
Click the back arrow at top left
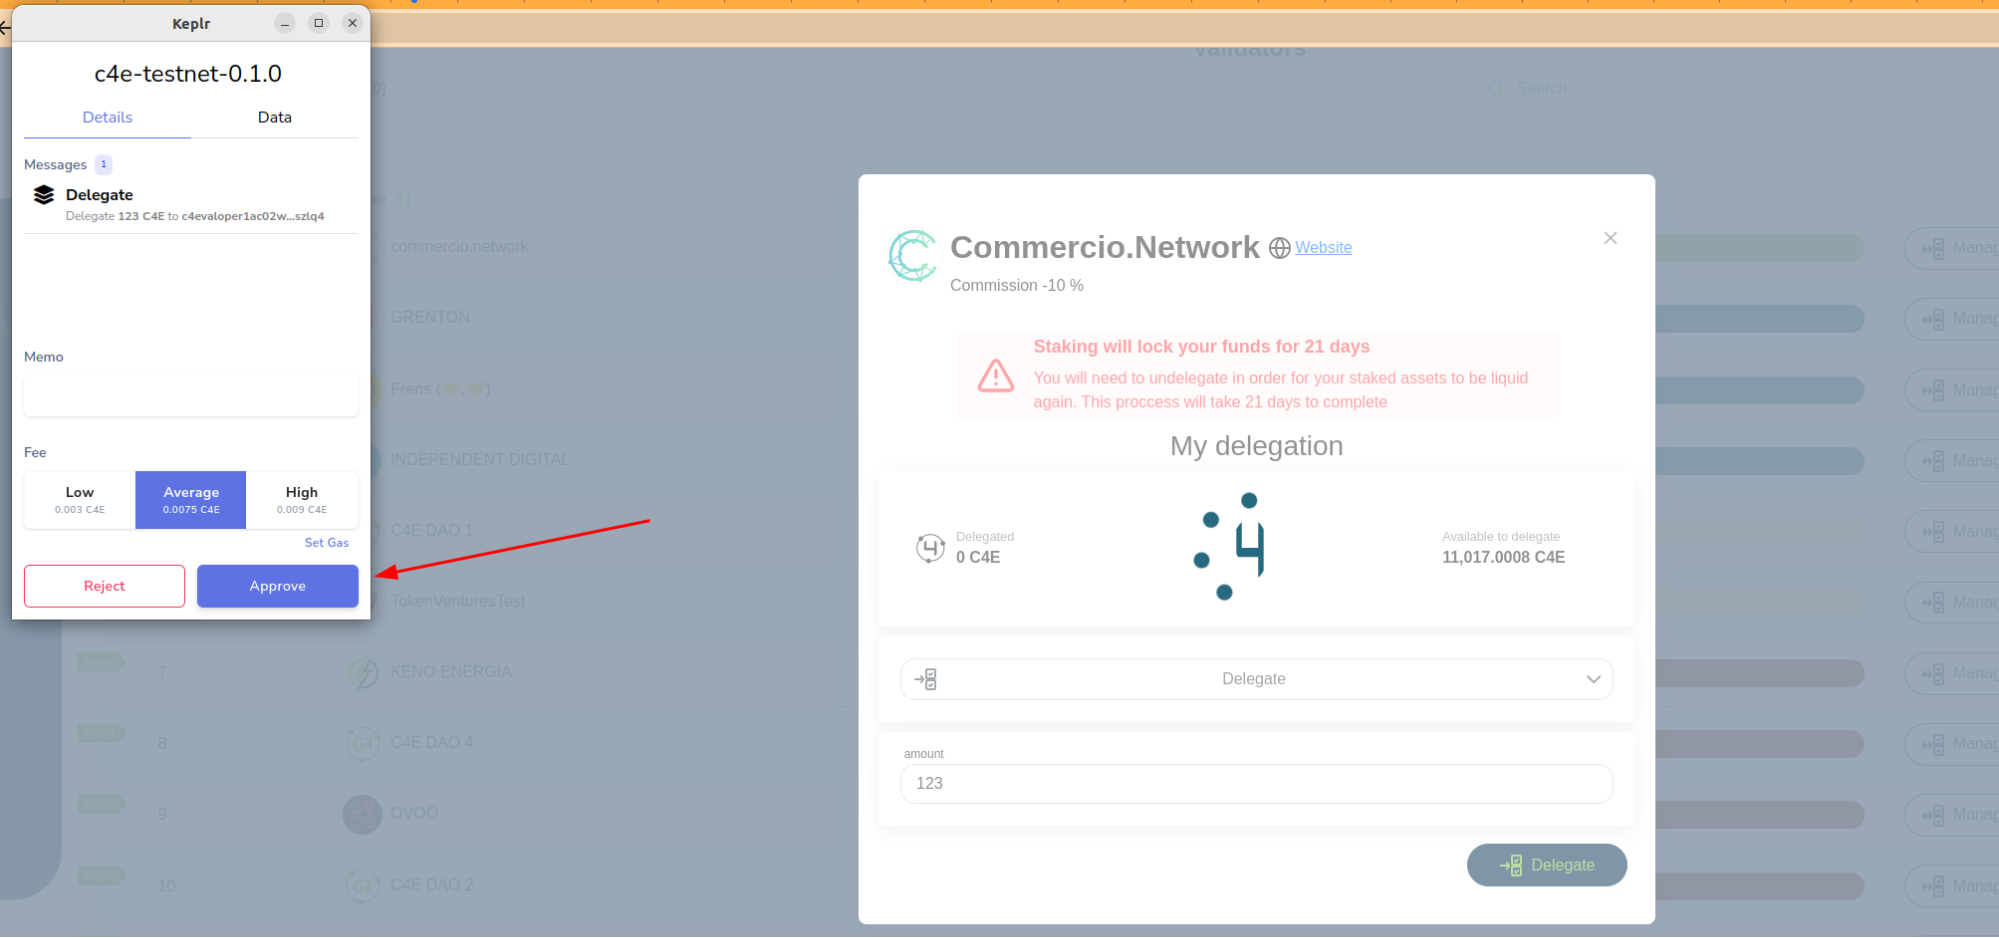pos(5,28)
